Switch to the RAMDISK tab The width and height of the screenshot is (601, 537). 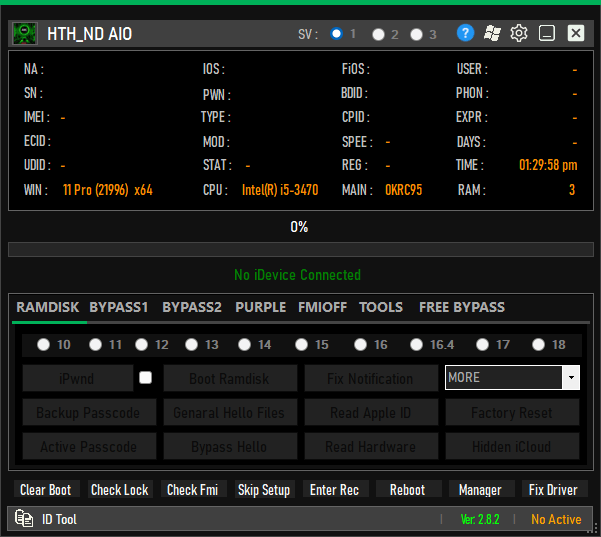pos(48,307)
